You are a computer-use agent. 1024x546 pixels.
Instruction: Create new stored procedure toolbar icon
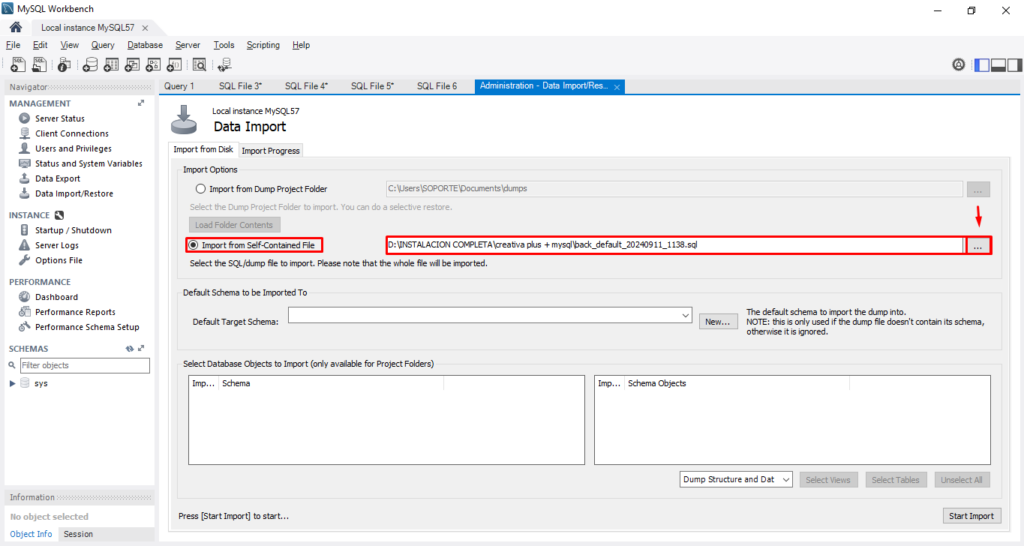153,65
